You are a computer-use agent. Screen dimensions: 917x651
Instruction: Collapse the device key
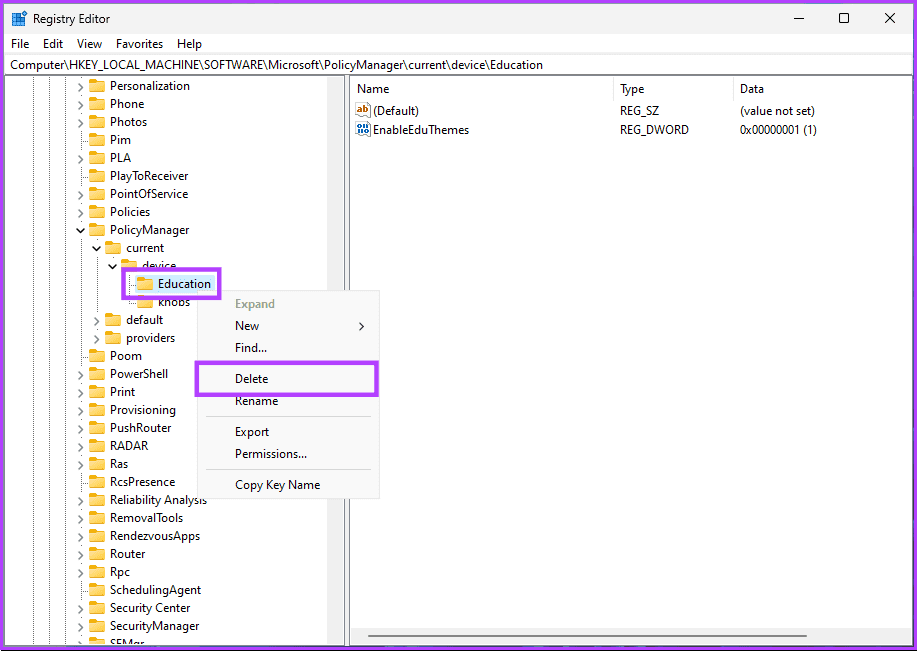113,267
